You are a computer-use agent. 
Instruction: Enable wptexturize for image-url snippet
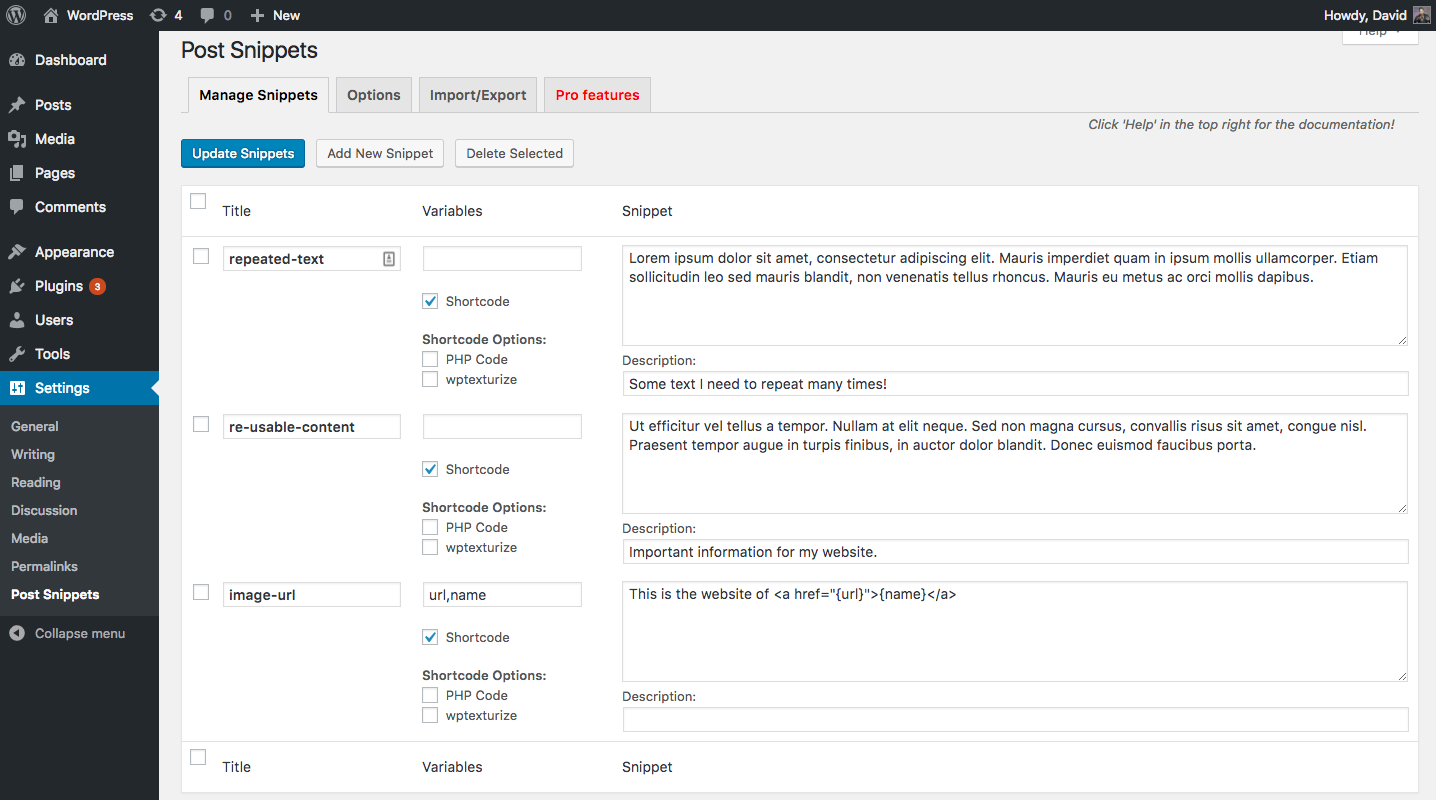tap(430, 715)
